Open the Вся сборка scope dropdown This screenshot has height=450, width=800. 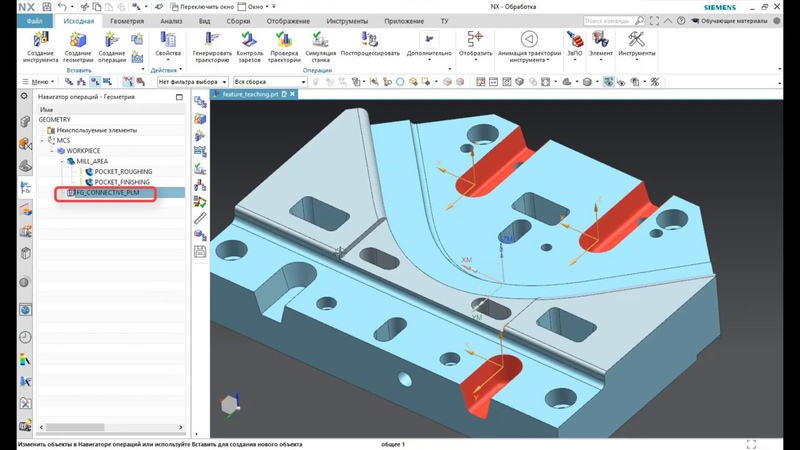click(269, 82)
